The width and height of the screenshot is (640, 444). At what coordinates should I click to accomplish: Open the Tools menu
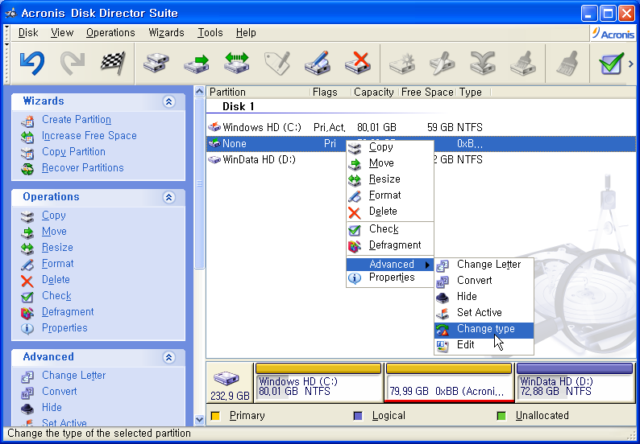210,33
